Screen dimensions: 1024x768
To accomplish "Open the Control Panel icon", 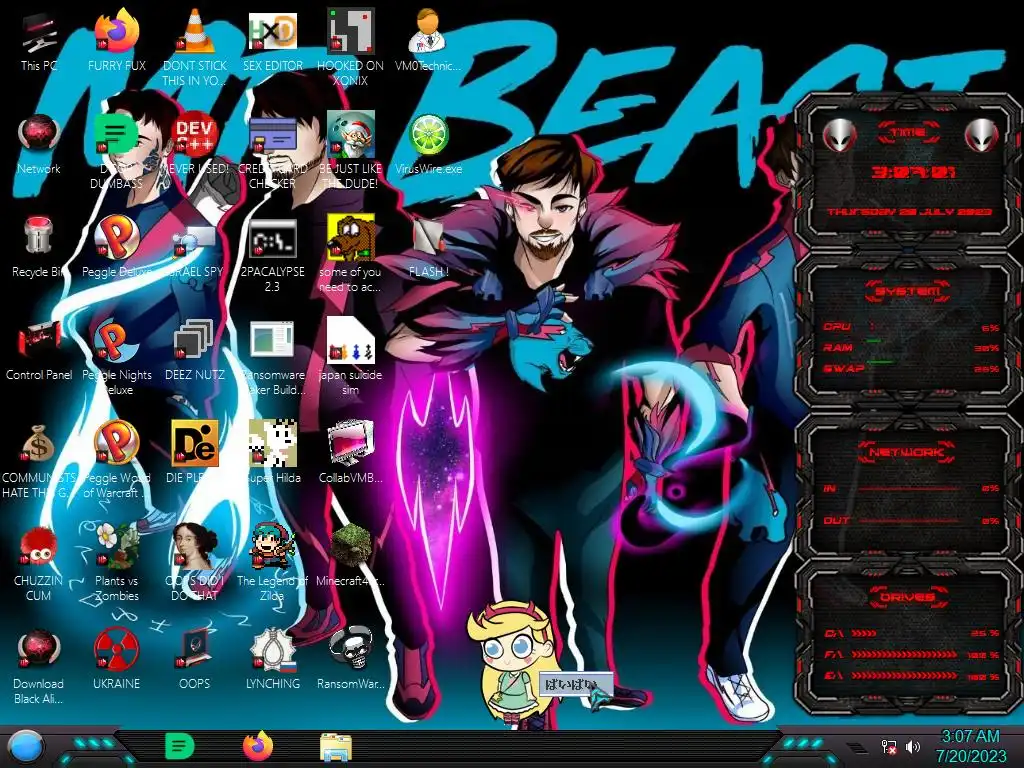I will [38, 340].
